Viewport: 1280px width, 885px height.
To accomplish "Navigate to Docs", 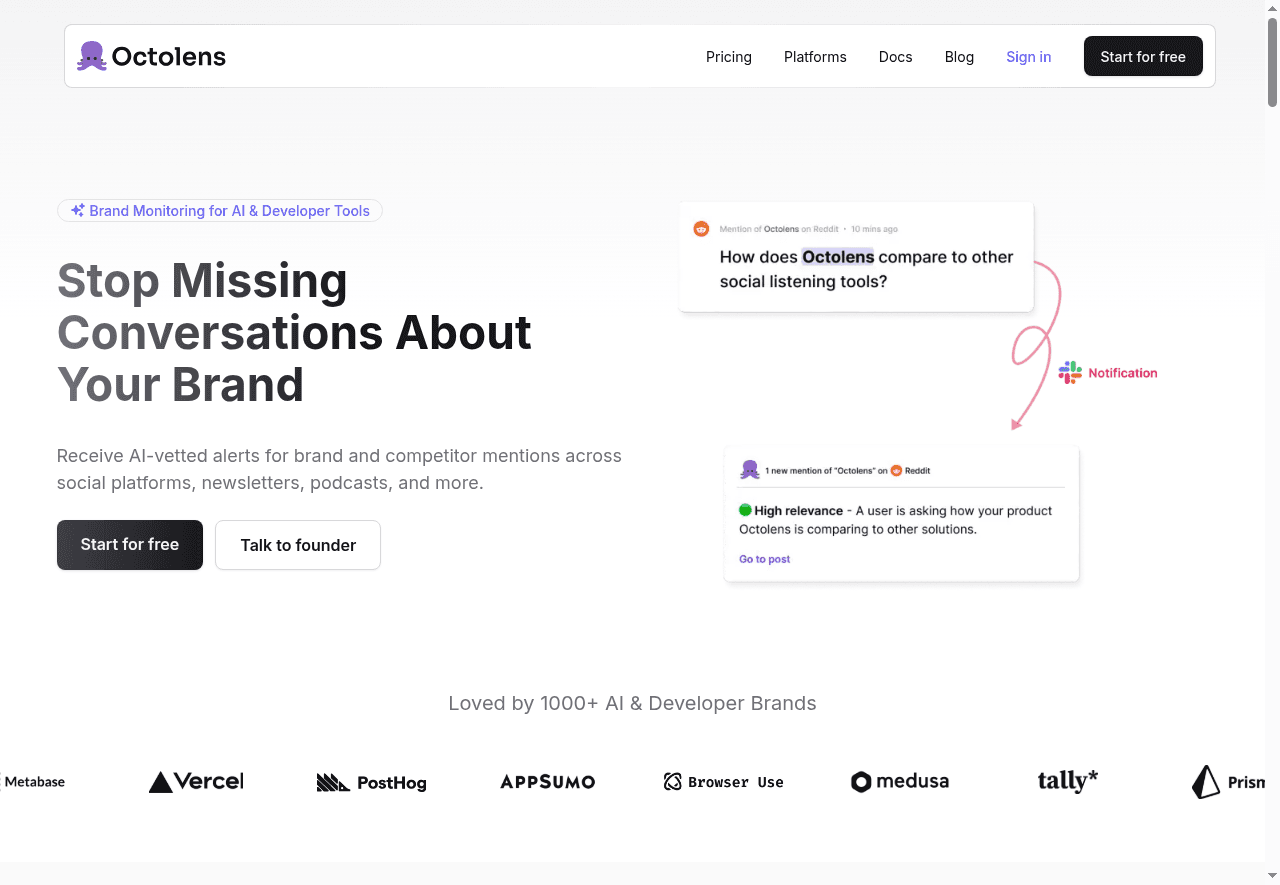I will pyautogui.click(x=895, y=57).
